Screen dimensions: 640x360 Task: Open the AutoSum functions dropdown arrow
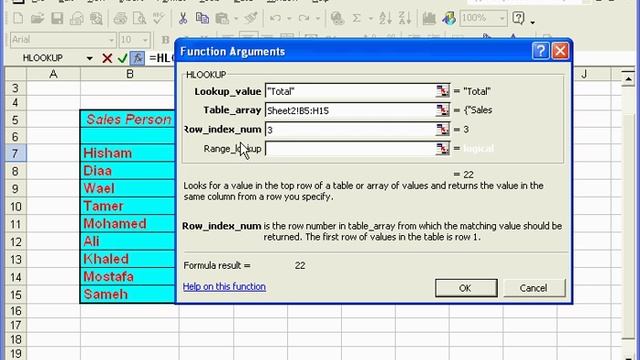[370, 18]
